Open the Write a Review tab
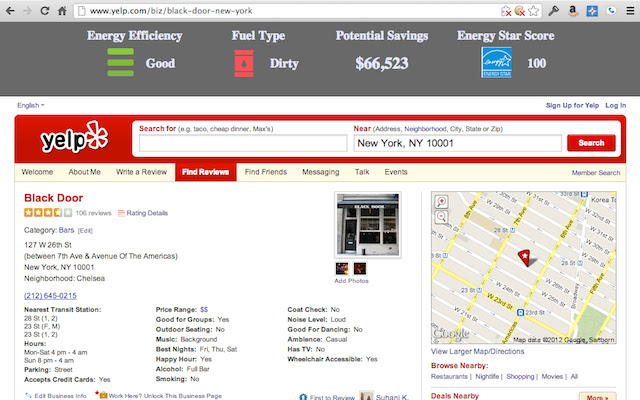 point(141,172)
